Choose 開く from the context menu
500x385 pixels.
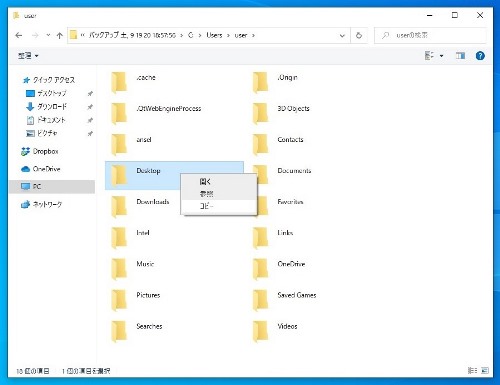click(x=219, y=182)
